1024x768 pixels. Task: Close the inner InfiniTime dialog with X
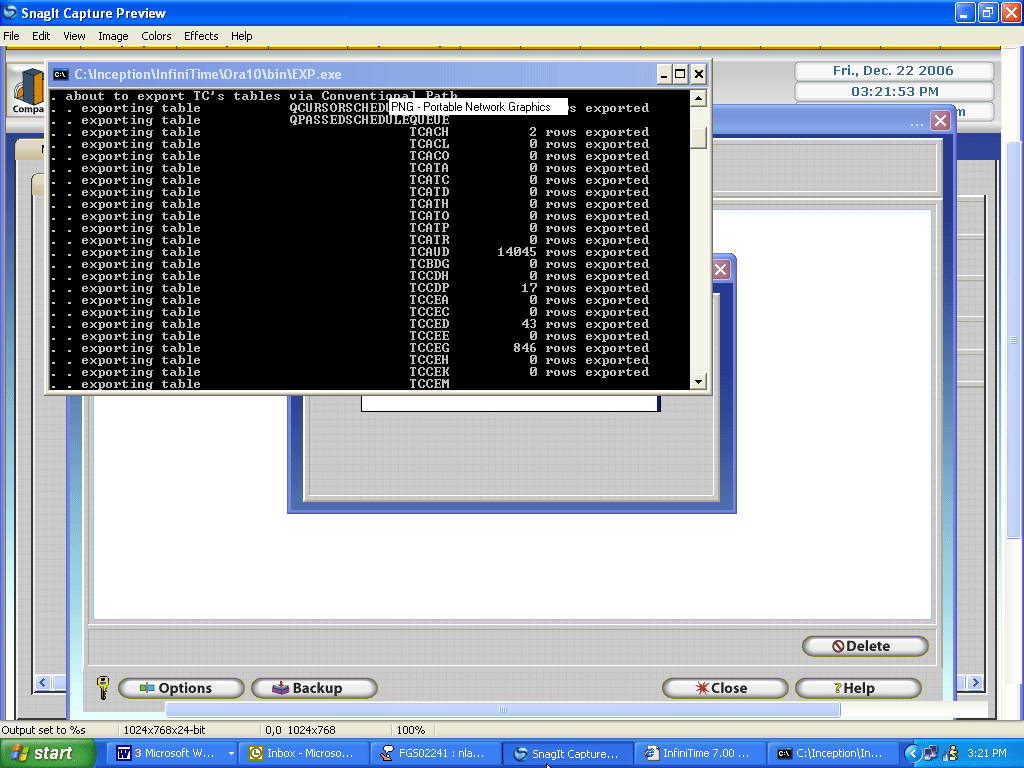(x=720, y=270)
